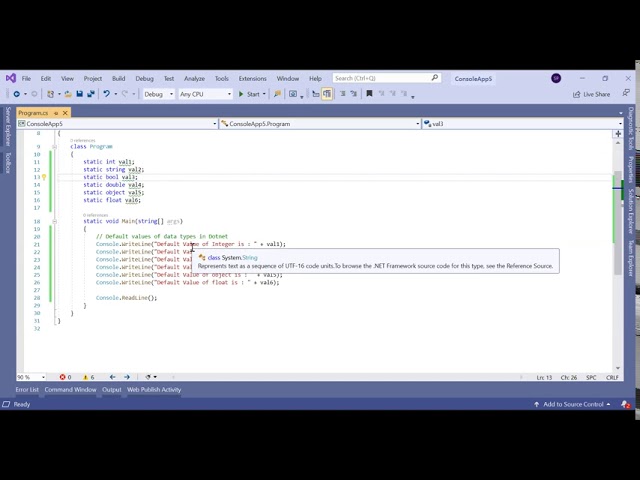Viewport: 640px width, 480px height.
Task: Click the New Project toolbar icon
Action: (x=50, y=94)
